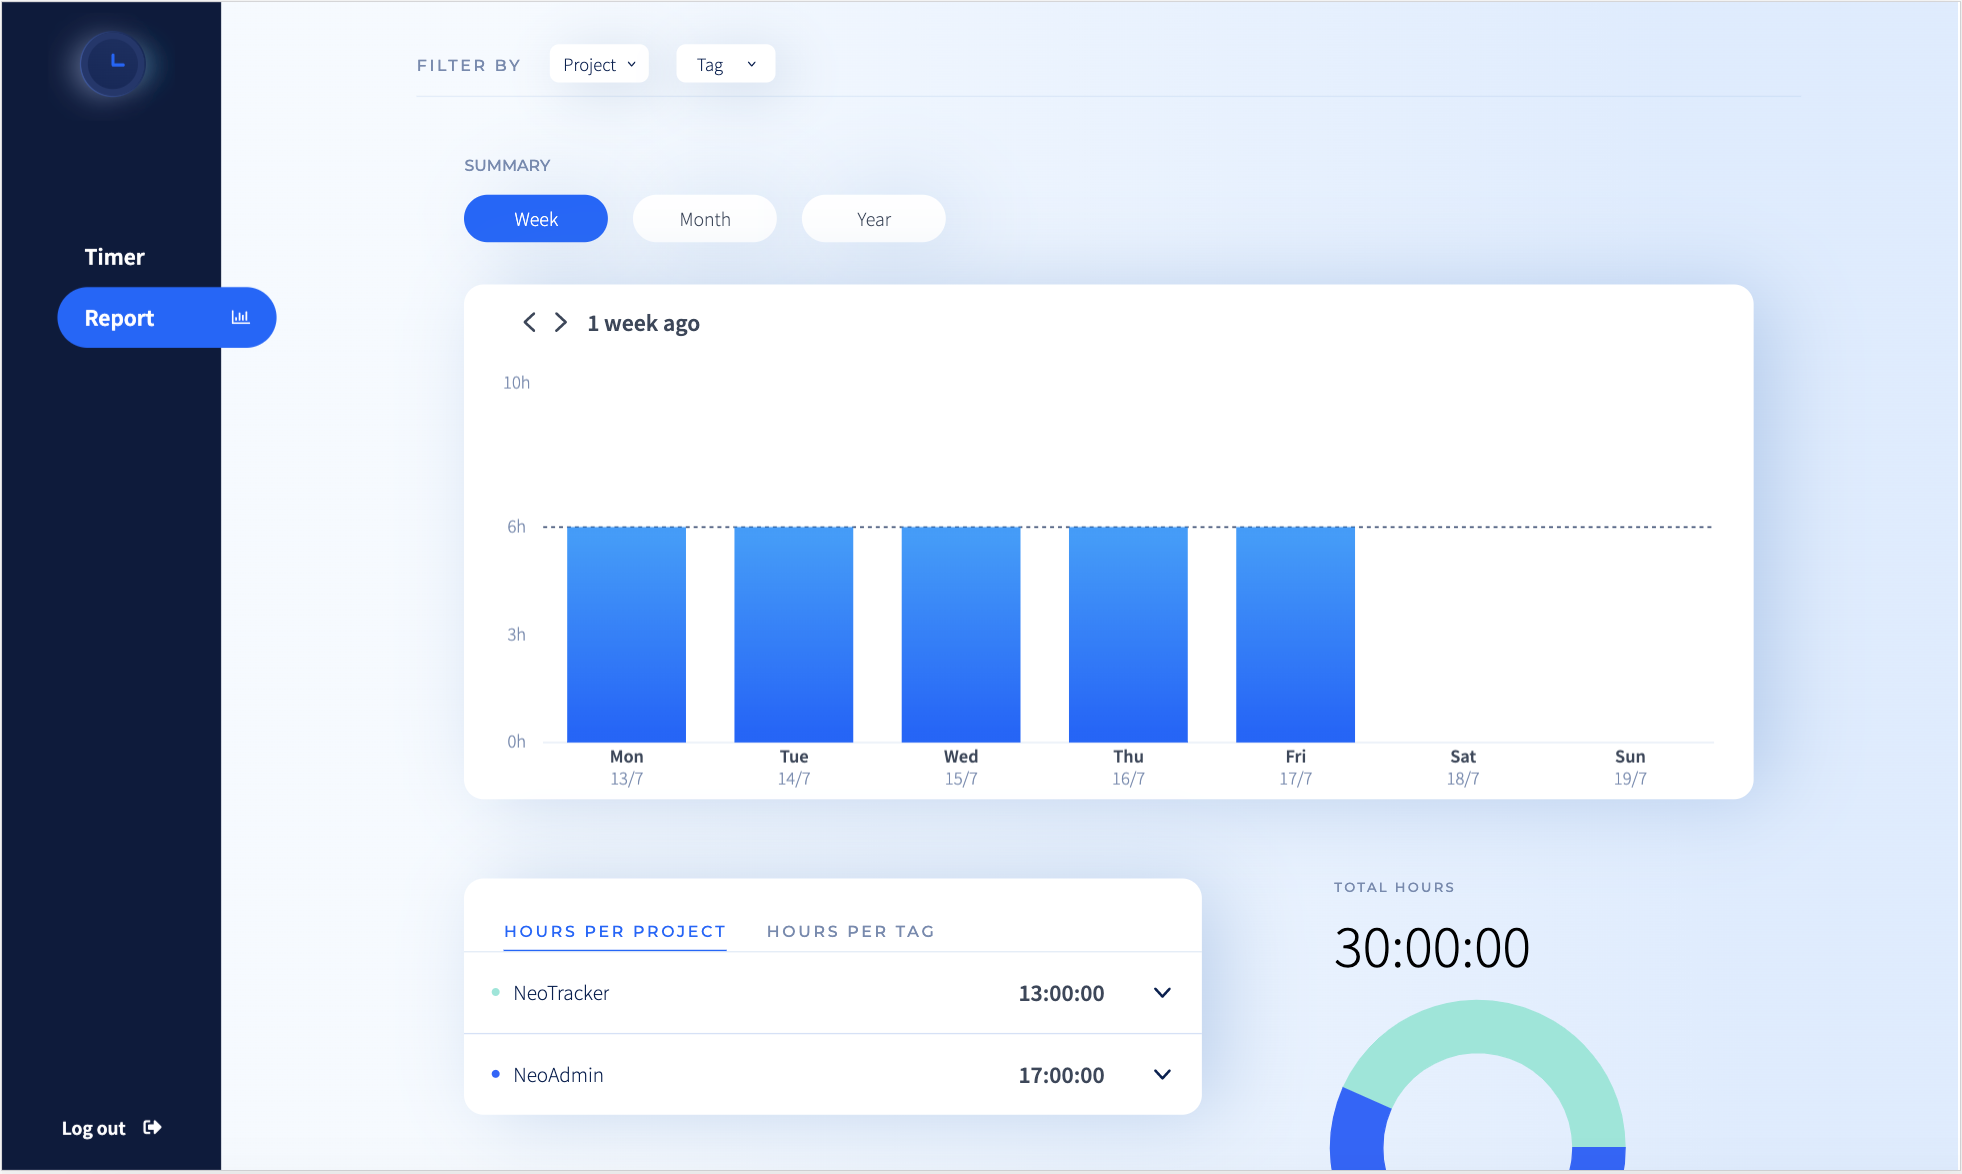Image resolution: width=1962 pixels, height=1174 pixels.
Task: Click the bar chart icon next to Report
Action: 240,317
